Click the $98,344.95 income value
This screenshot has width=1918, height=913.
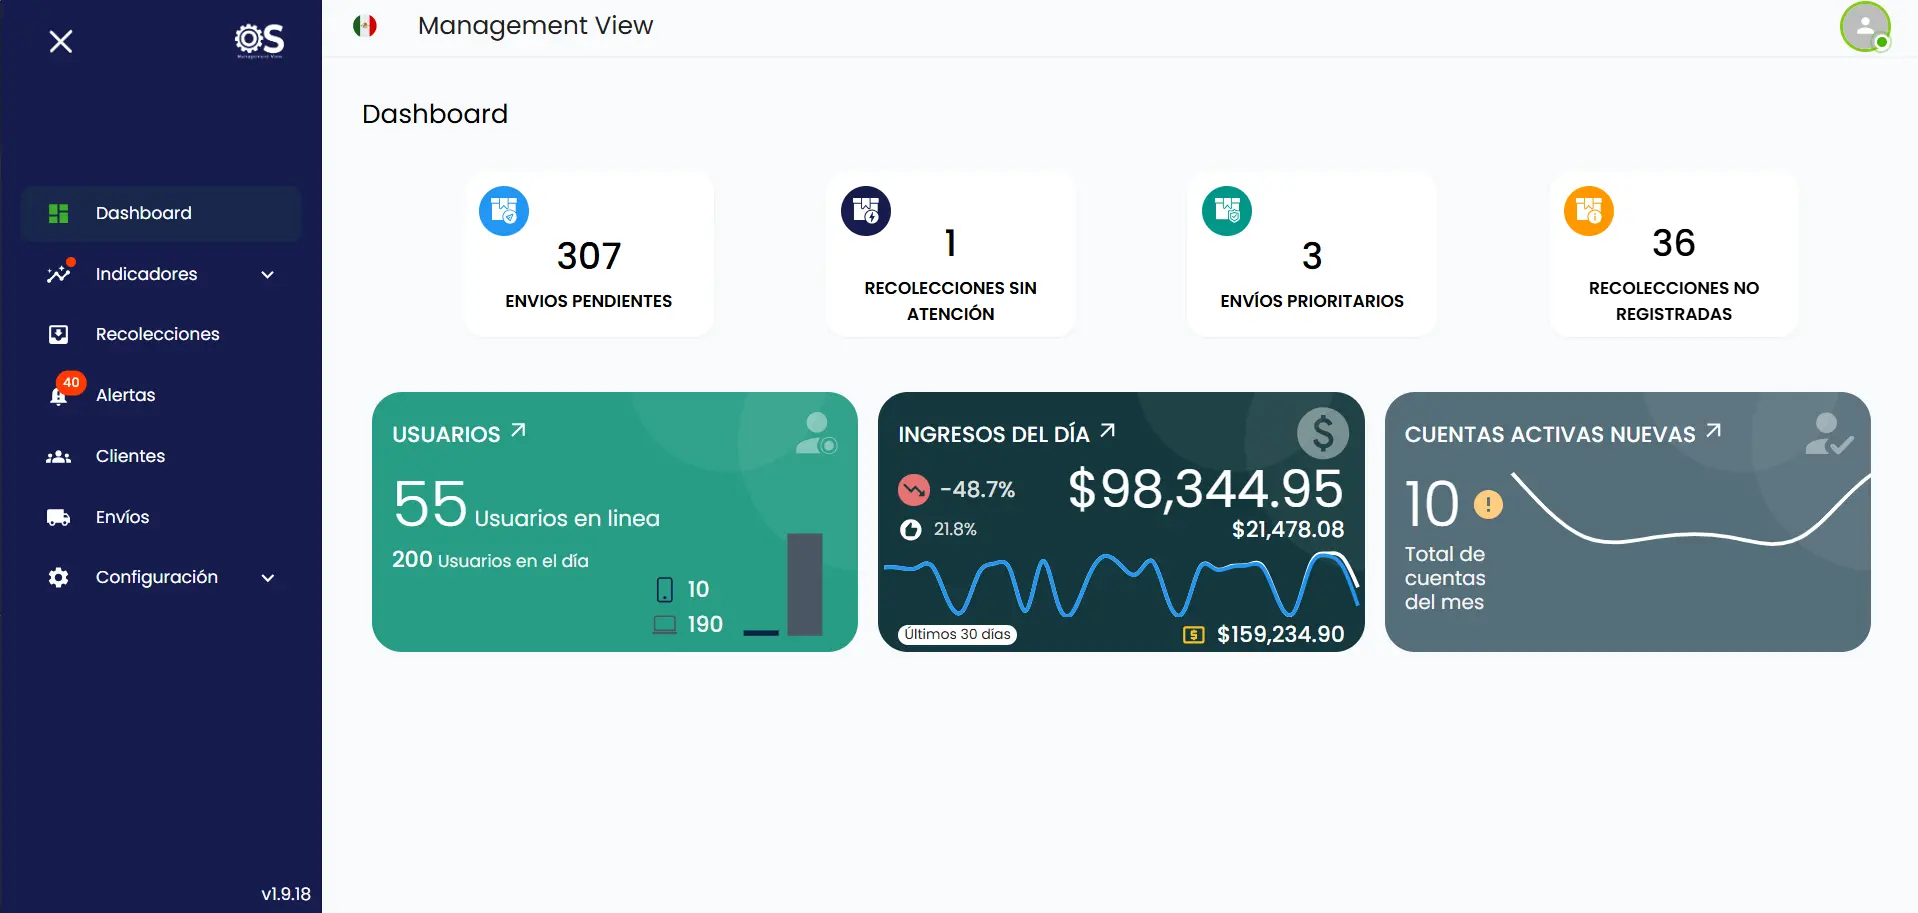point(1206,489)
